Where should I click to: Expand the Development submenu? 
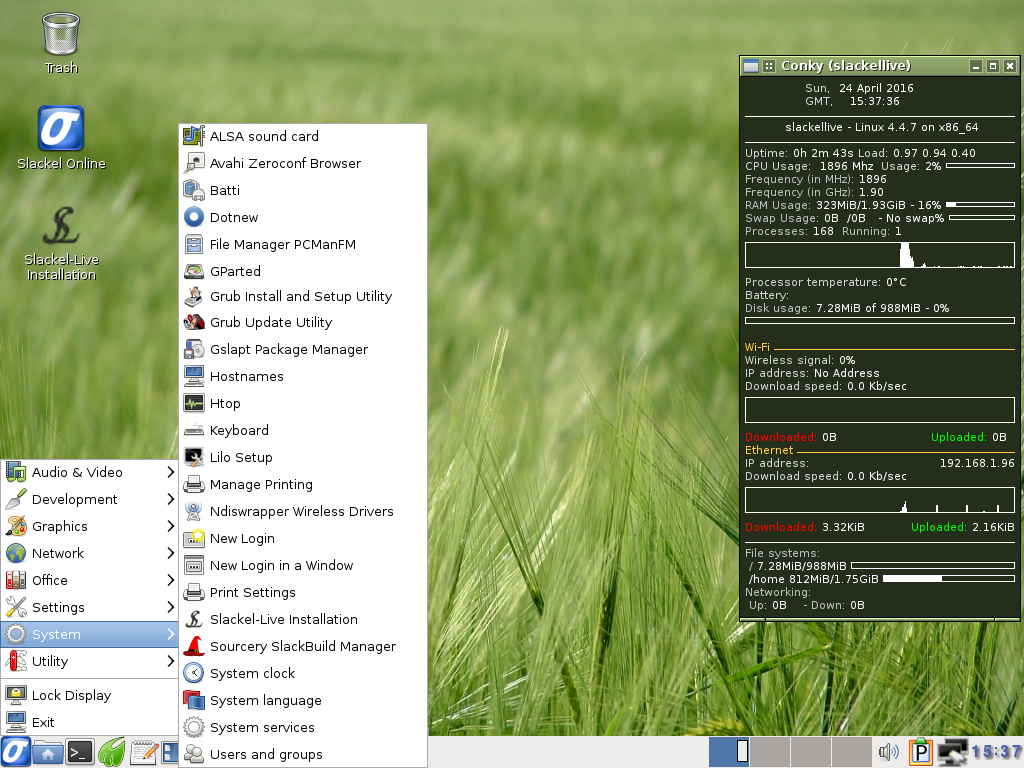coord(89,500)
